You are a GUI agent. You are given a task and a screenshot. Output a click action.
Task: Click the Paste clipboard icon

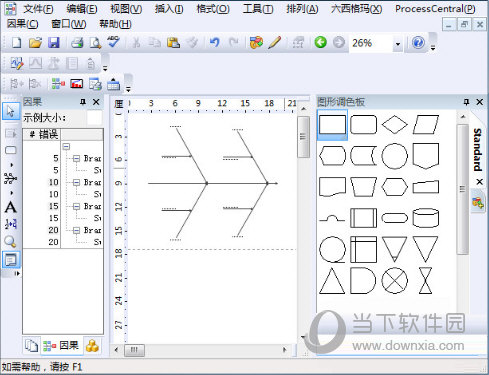173,43
